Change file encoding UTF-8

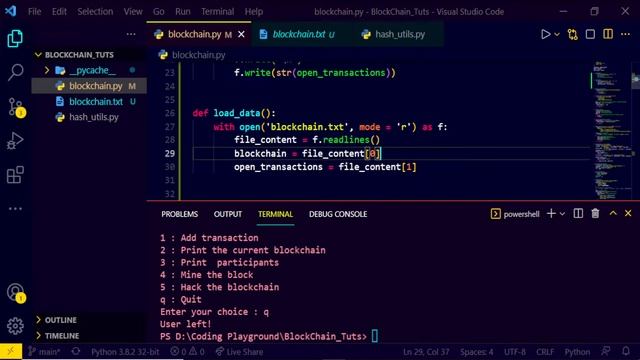tap(515, 351)
